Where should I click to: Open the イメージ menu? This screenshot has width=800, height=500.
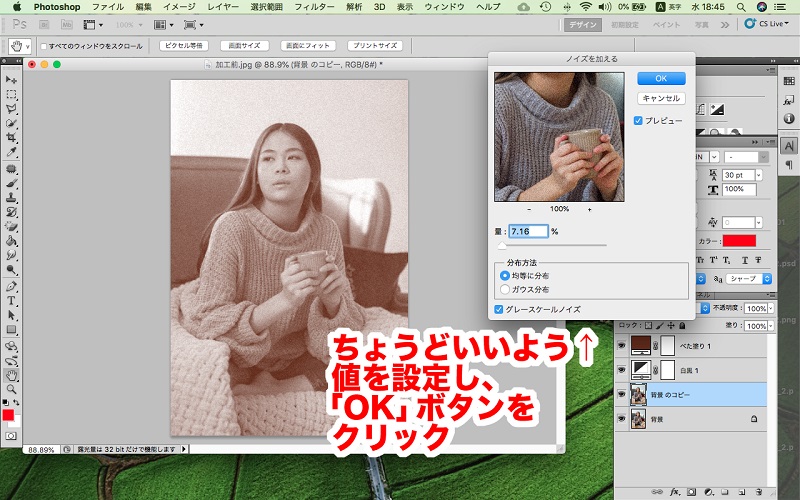179,7
